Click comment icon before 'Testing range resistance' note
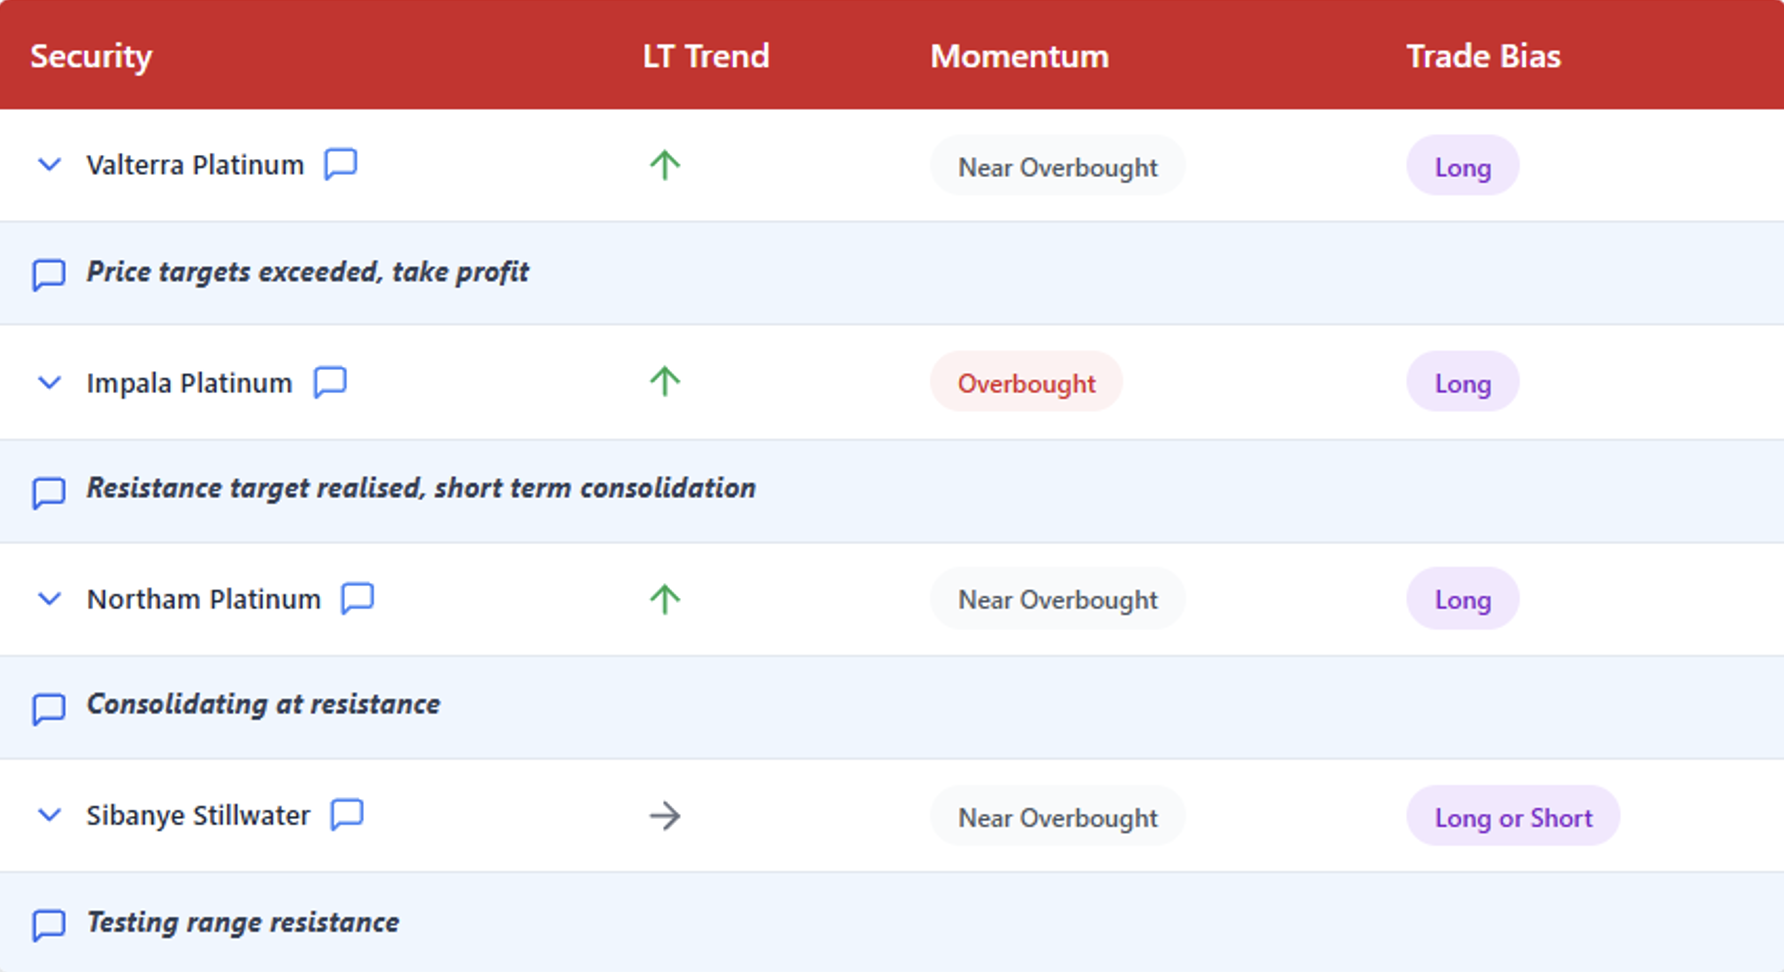The image size is (1784, 972). click(49, 925)
